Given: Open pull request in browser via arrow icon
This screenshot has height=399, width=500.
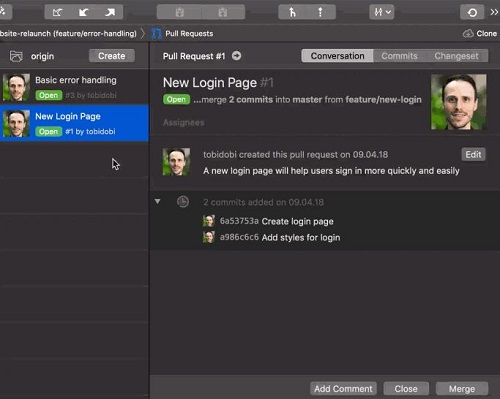Looking at the screenshot, I should pyautogui.click(x=236, y=56).
